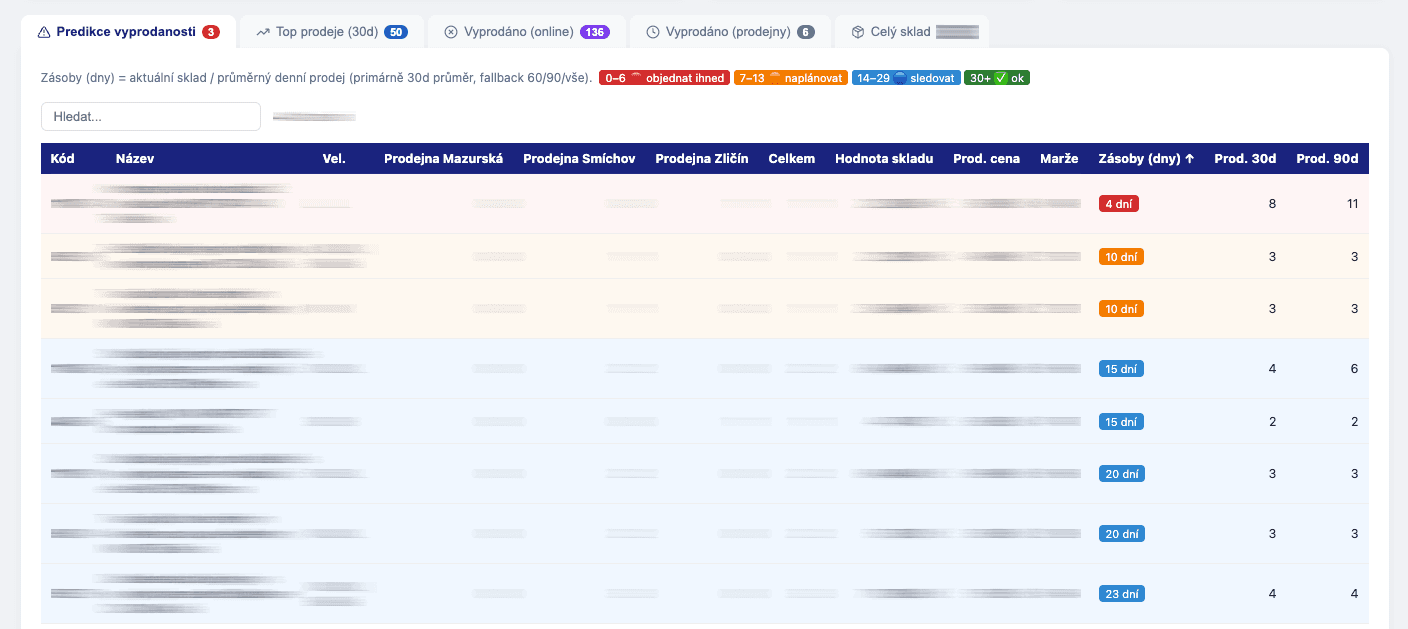Image resolution: width=1408 pixels, height=629 pixels.
Task: Sort by Hodnota skladu column header
Action: 884,159
